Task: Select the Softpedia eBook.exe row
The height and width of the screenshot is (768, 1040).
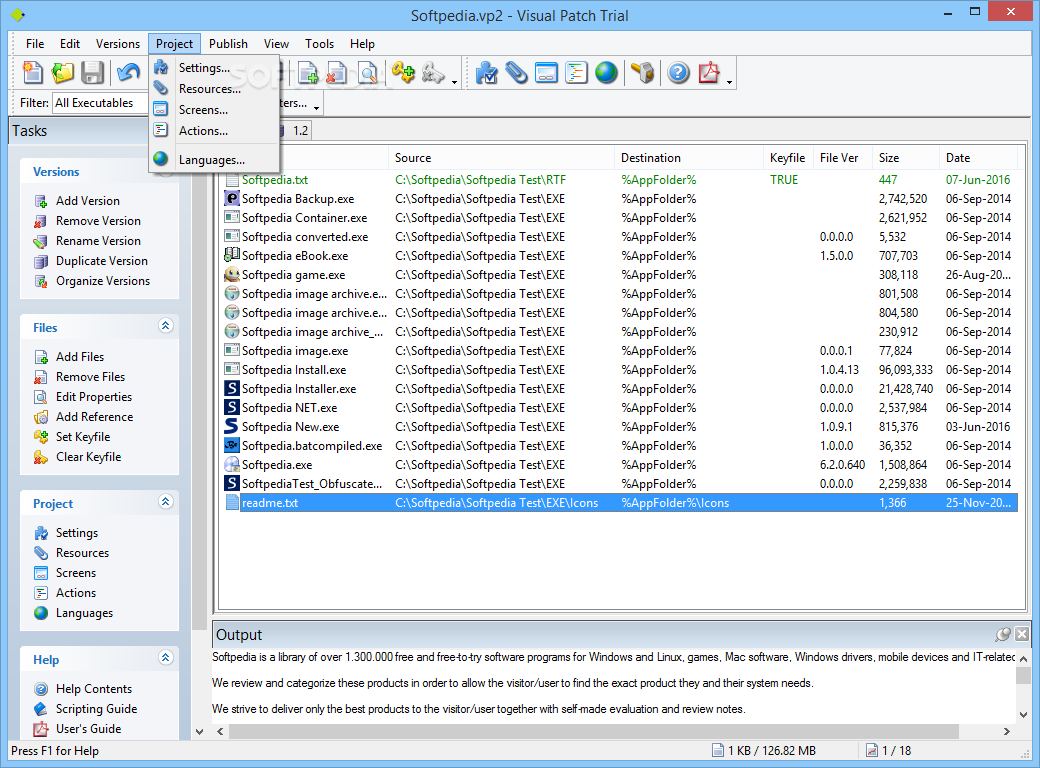Action: pyautogui.click(x=619, y=256)
